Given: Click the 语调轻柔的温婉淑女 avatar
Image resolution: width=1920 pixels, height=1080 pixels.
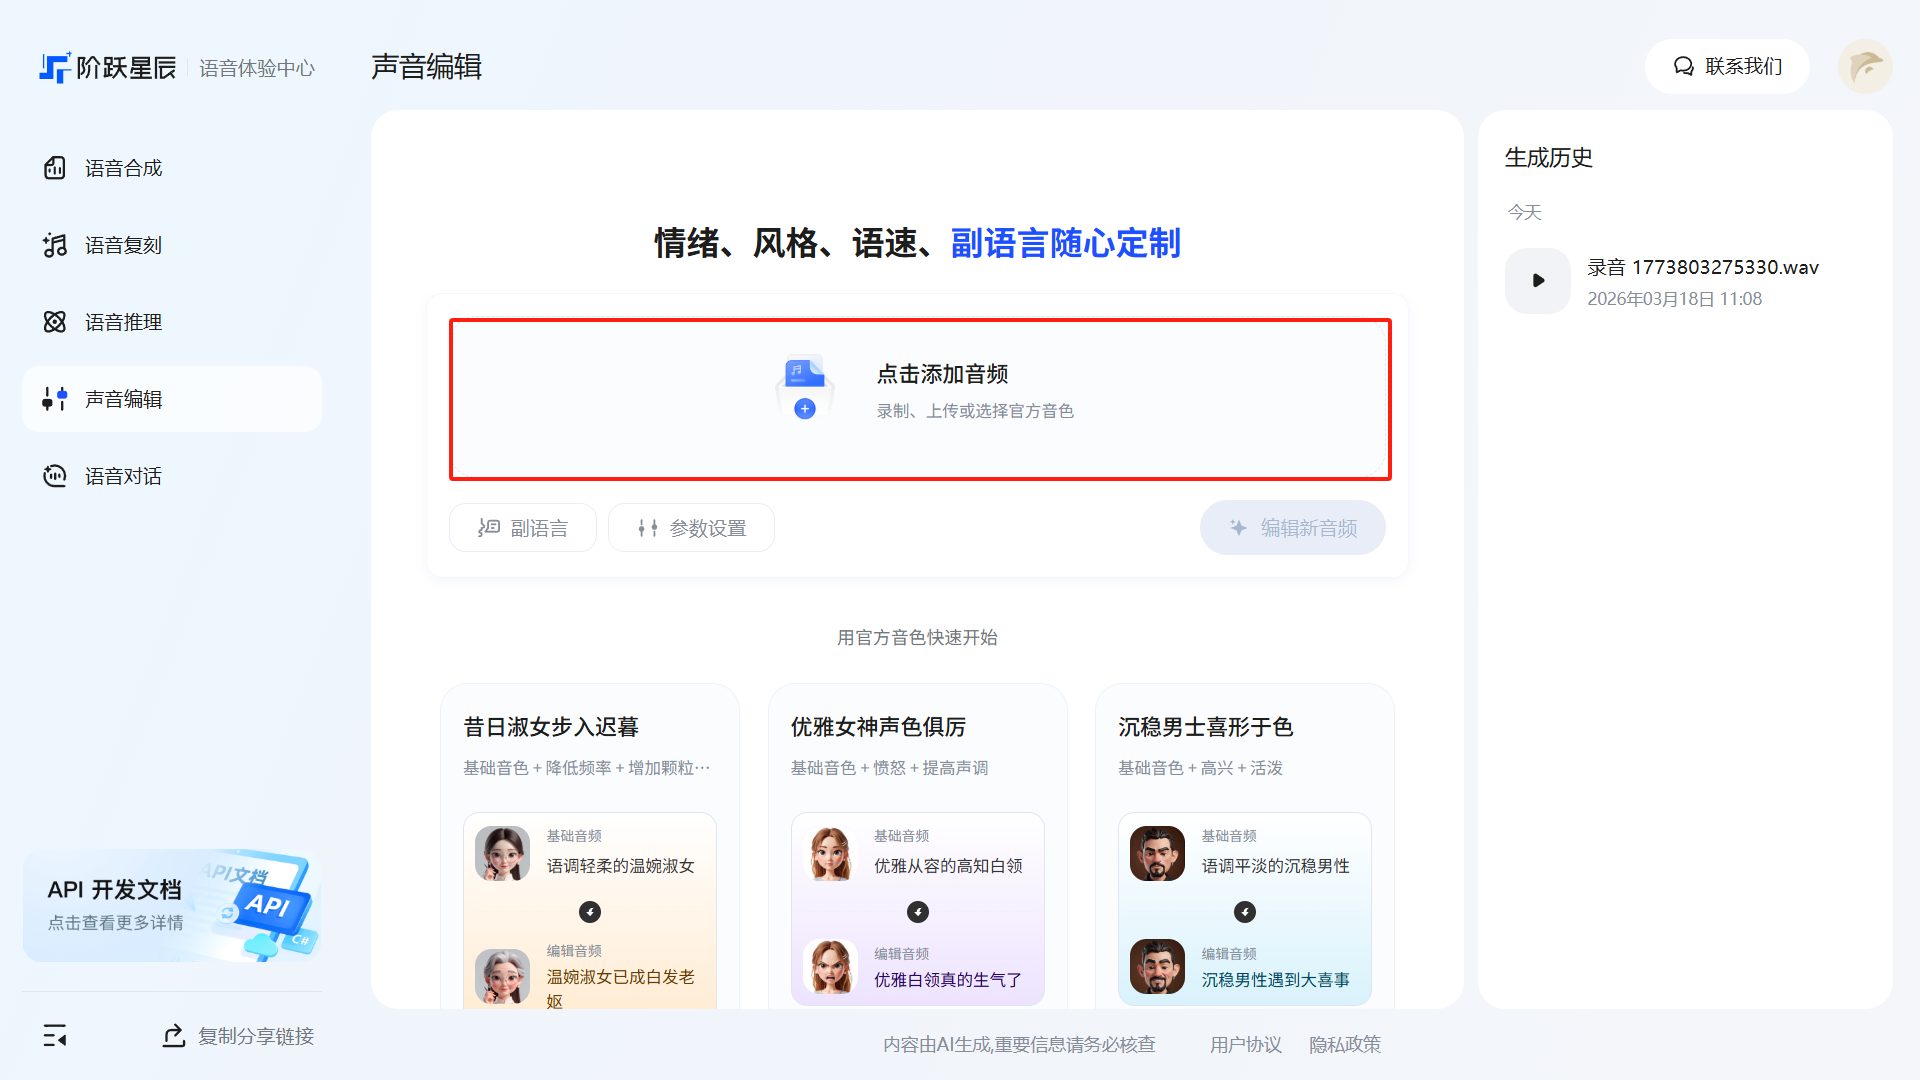Looking at the screenshot, I should pos(502,853).
